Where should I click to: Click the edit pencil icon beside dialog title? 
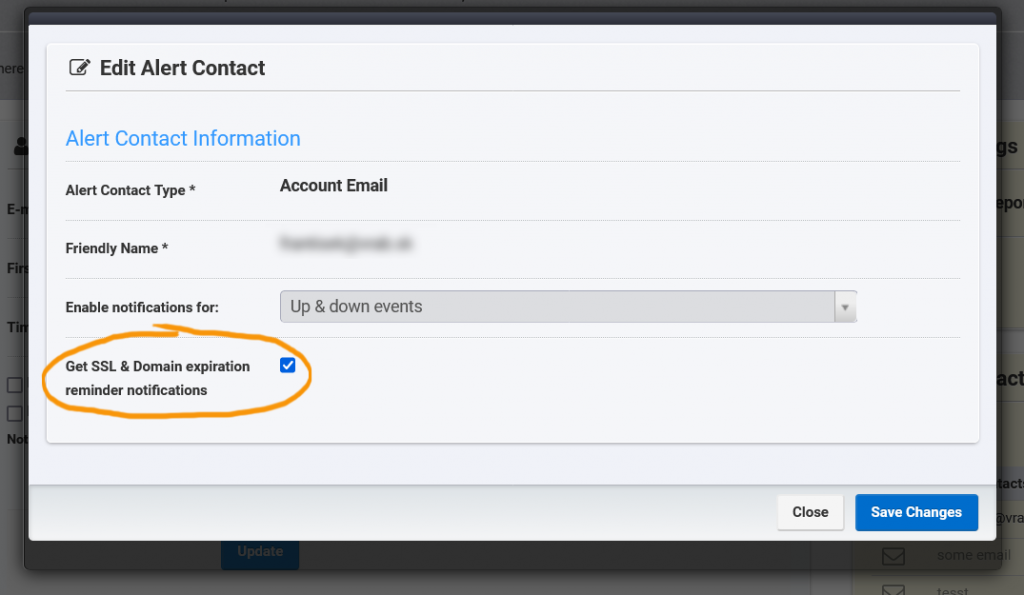pos(79,67)
